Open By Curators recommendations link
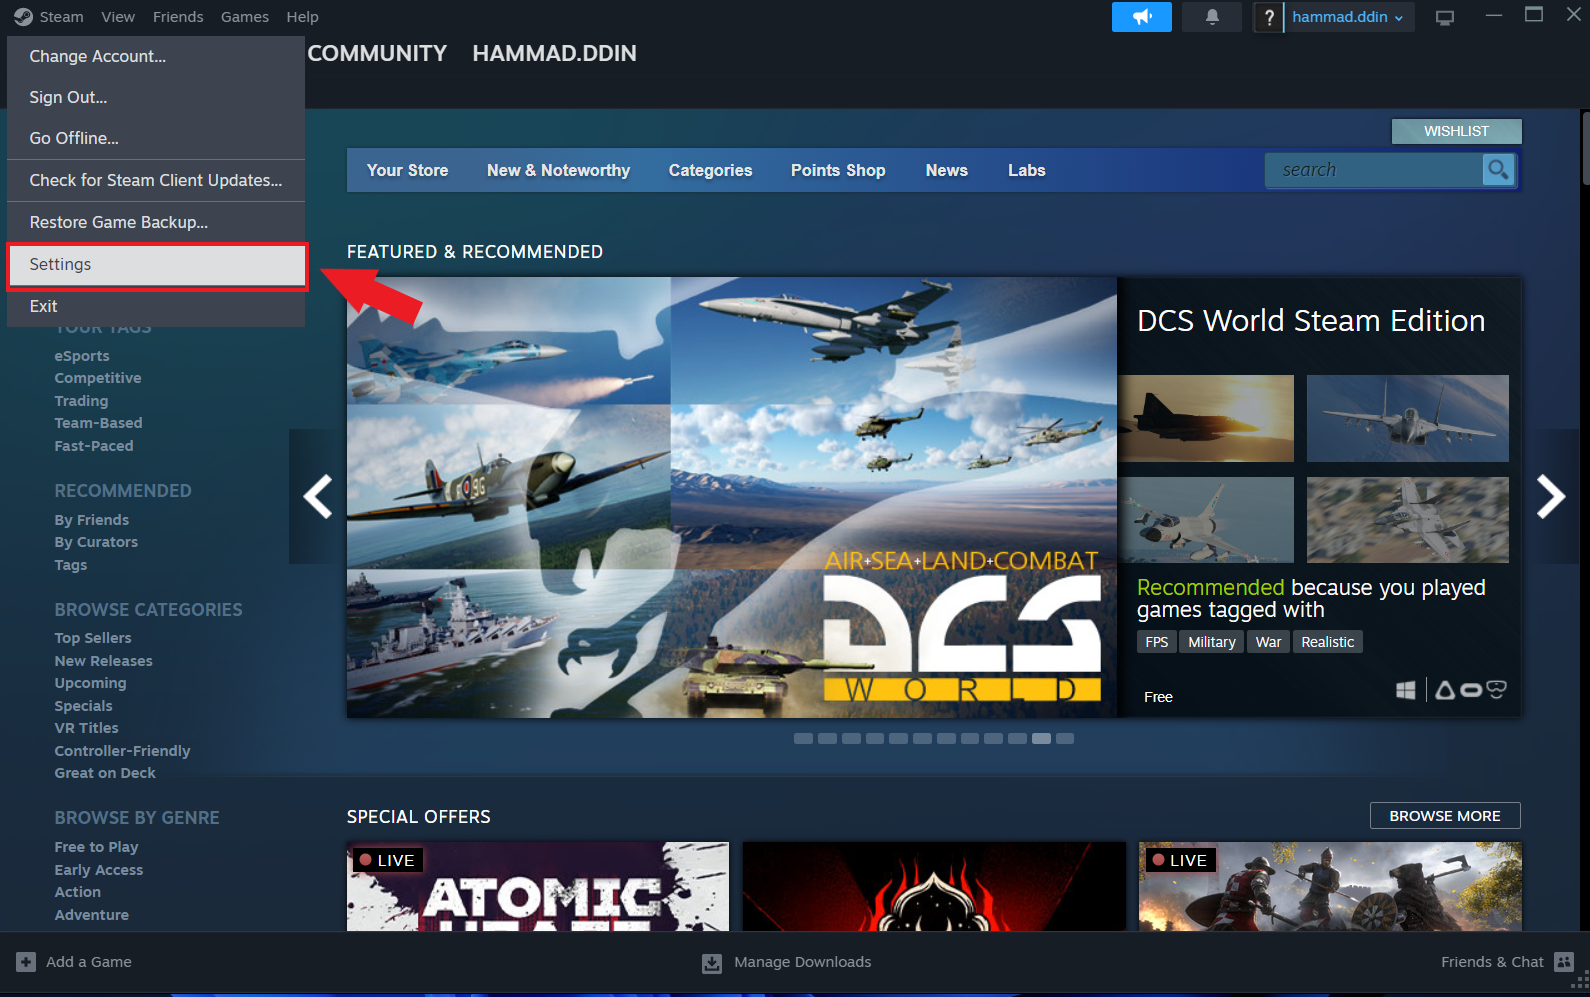This screenshot has height=997, width=1590. [96, 542]
